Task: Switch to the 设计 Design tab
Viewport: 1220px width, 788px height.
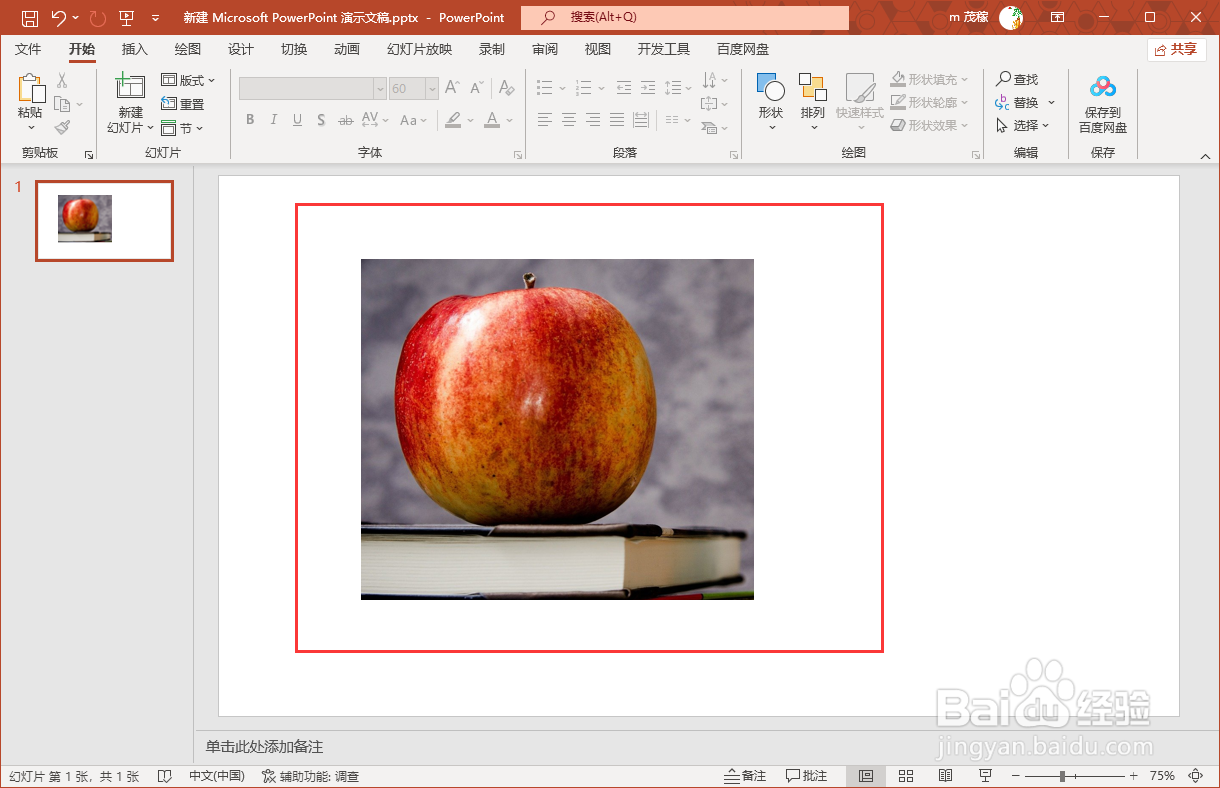Action: click(240, 49)
